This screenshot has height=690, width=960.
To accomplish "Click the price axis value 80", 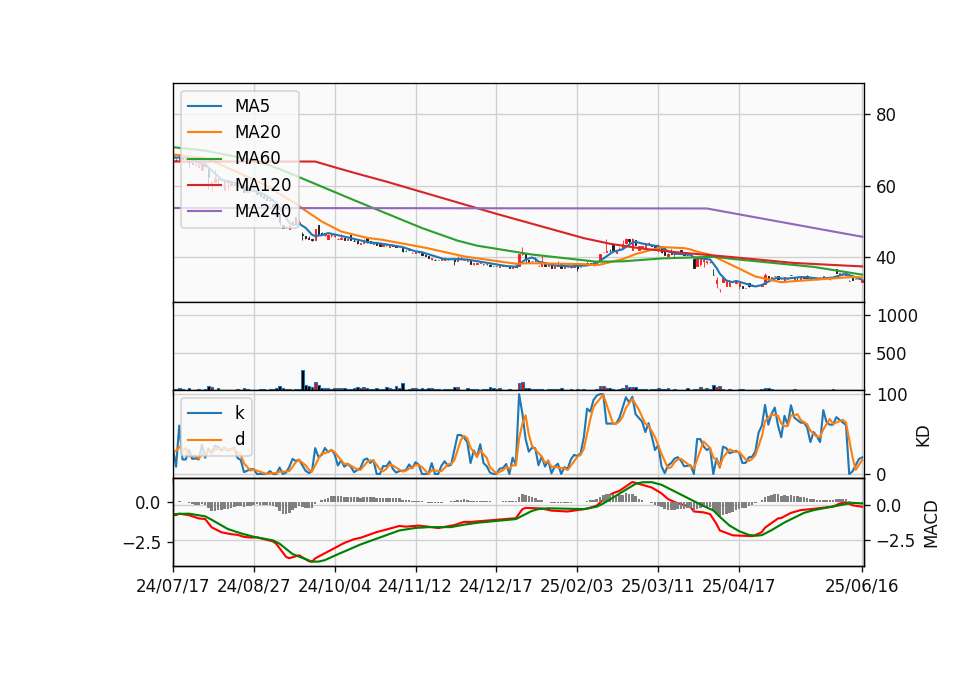I will 886,115.
